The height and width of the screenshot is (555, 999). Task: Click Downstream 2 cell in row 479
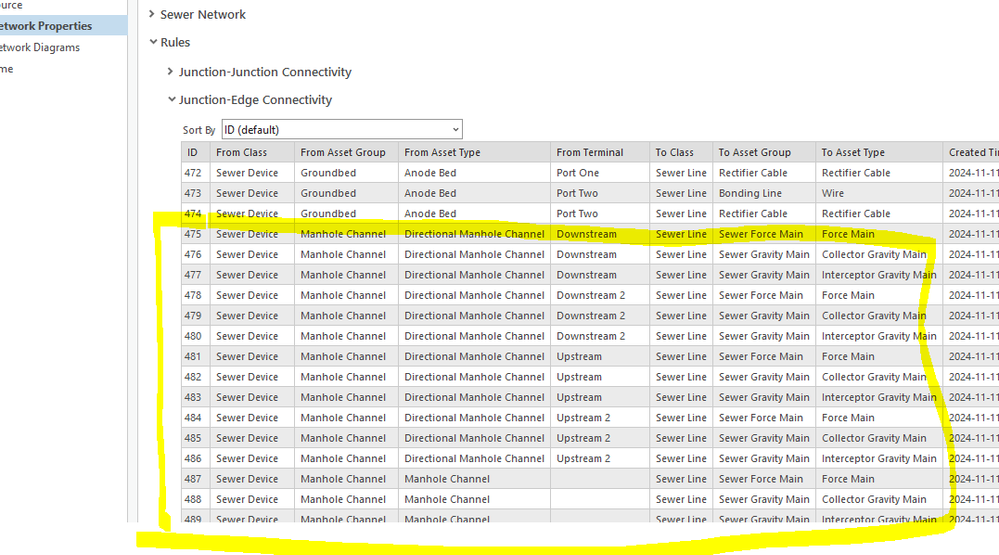click(600, 315)
